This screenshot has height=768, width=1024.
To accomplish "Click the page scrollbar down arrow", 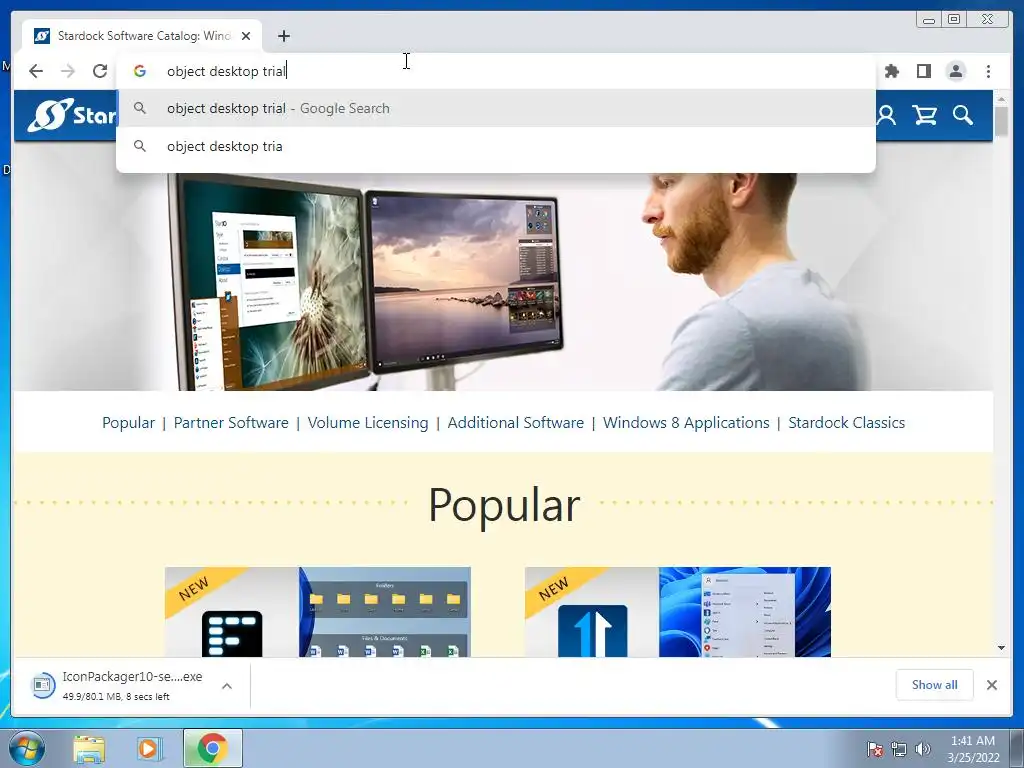I will (x=1001, y=648).
